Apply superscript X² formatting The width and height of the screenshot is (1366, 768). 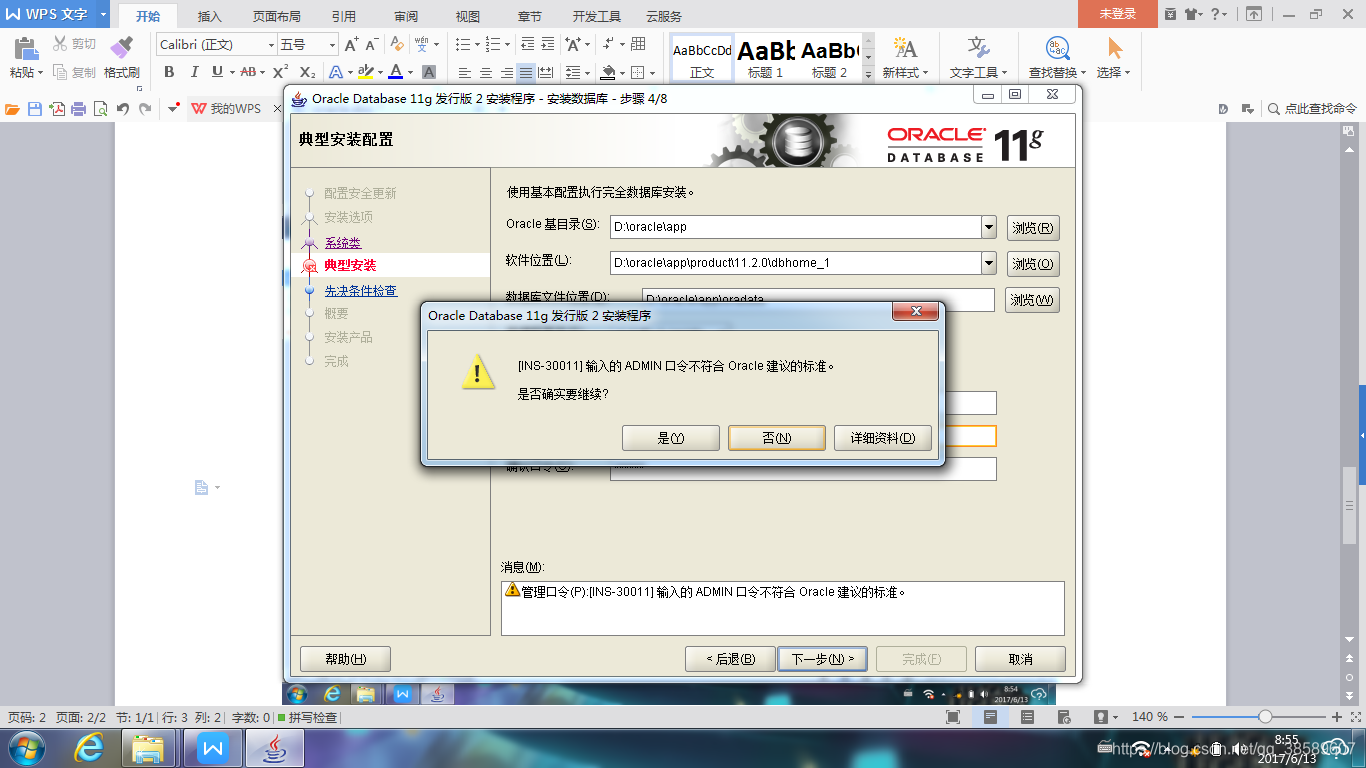pos(281,72)
